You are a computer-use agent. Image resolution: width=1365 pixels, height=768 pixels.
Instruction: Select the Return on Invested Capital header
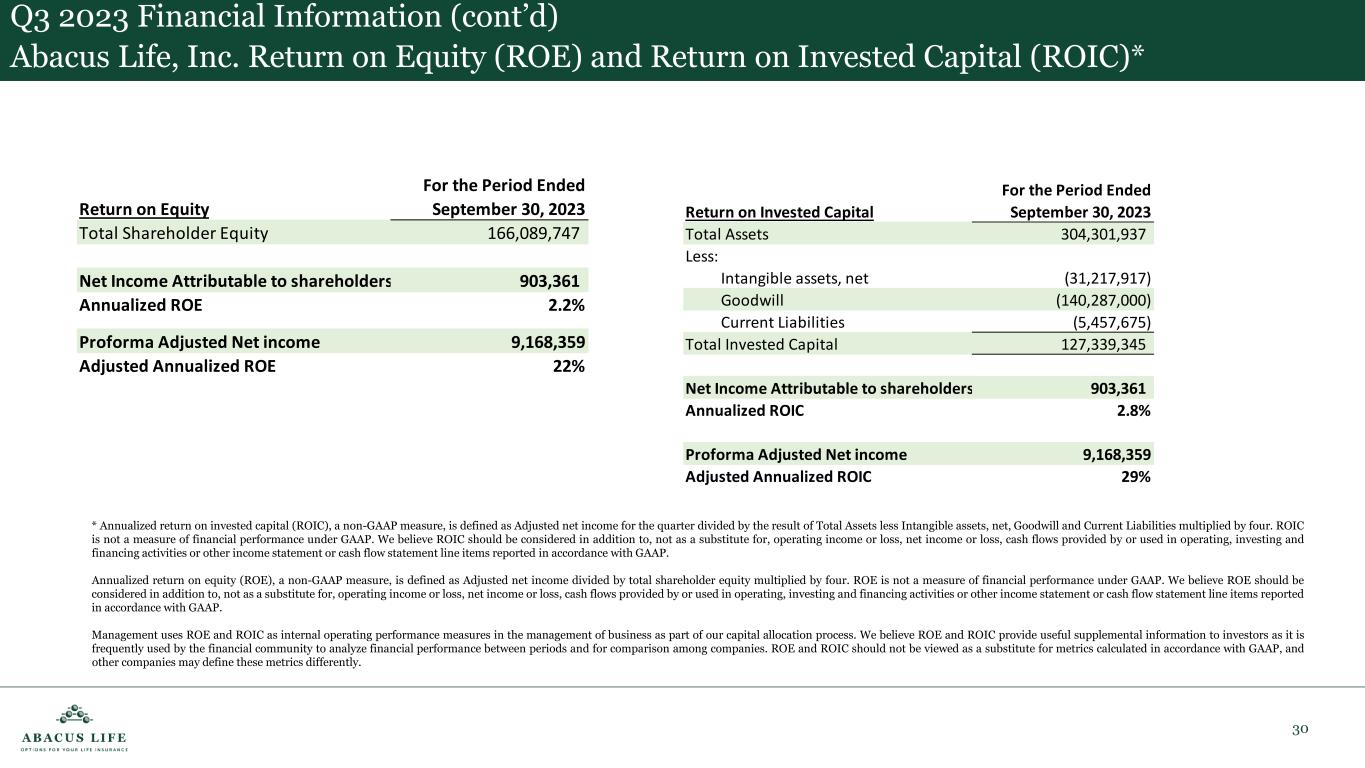(779, 212)
